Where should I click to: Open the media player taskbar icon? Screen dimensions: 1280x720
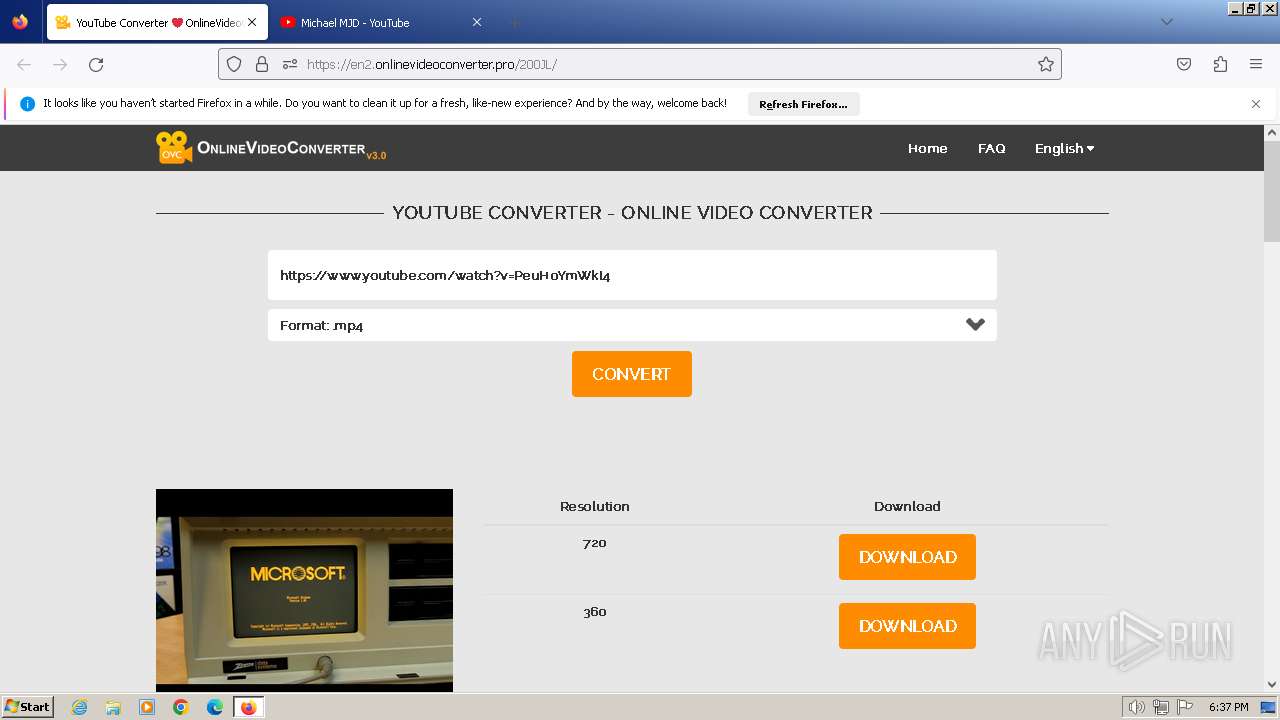(147, 707)
